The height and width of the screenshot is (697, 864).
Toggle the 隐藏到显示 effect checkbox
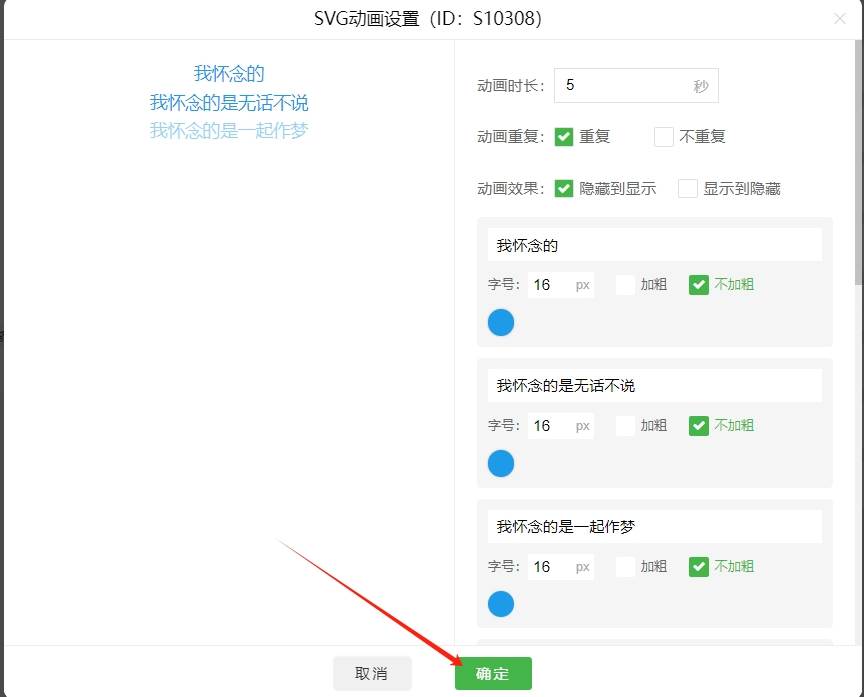[564, 188]
